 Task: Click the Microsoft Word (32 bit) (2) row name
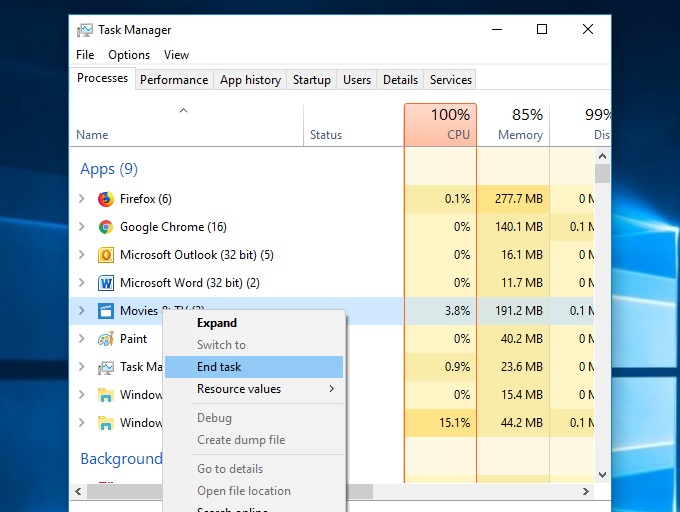[190, 283]
